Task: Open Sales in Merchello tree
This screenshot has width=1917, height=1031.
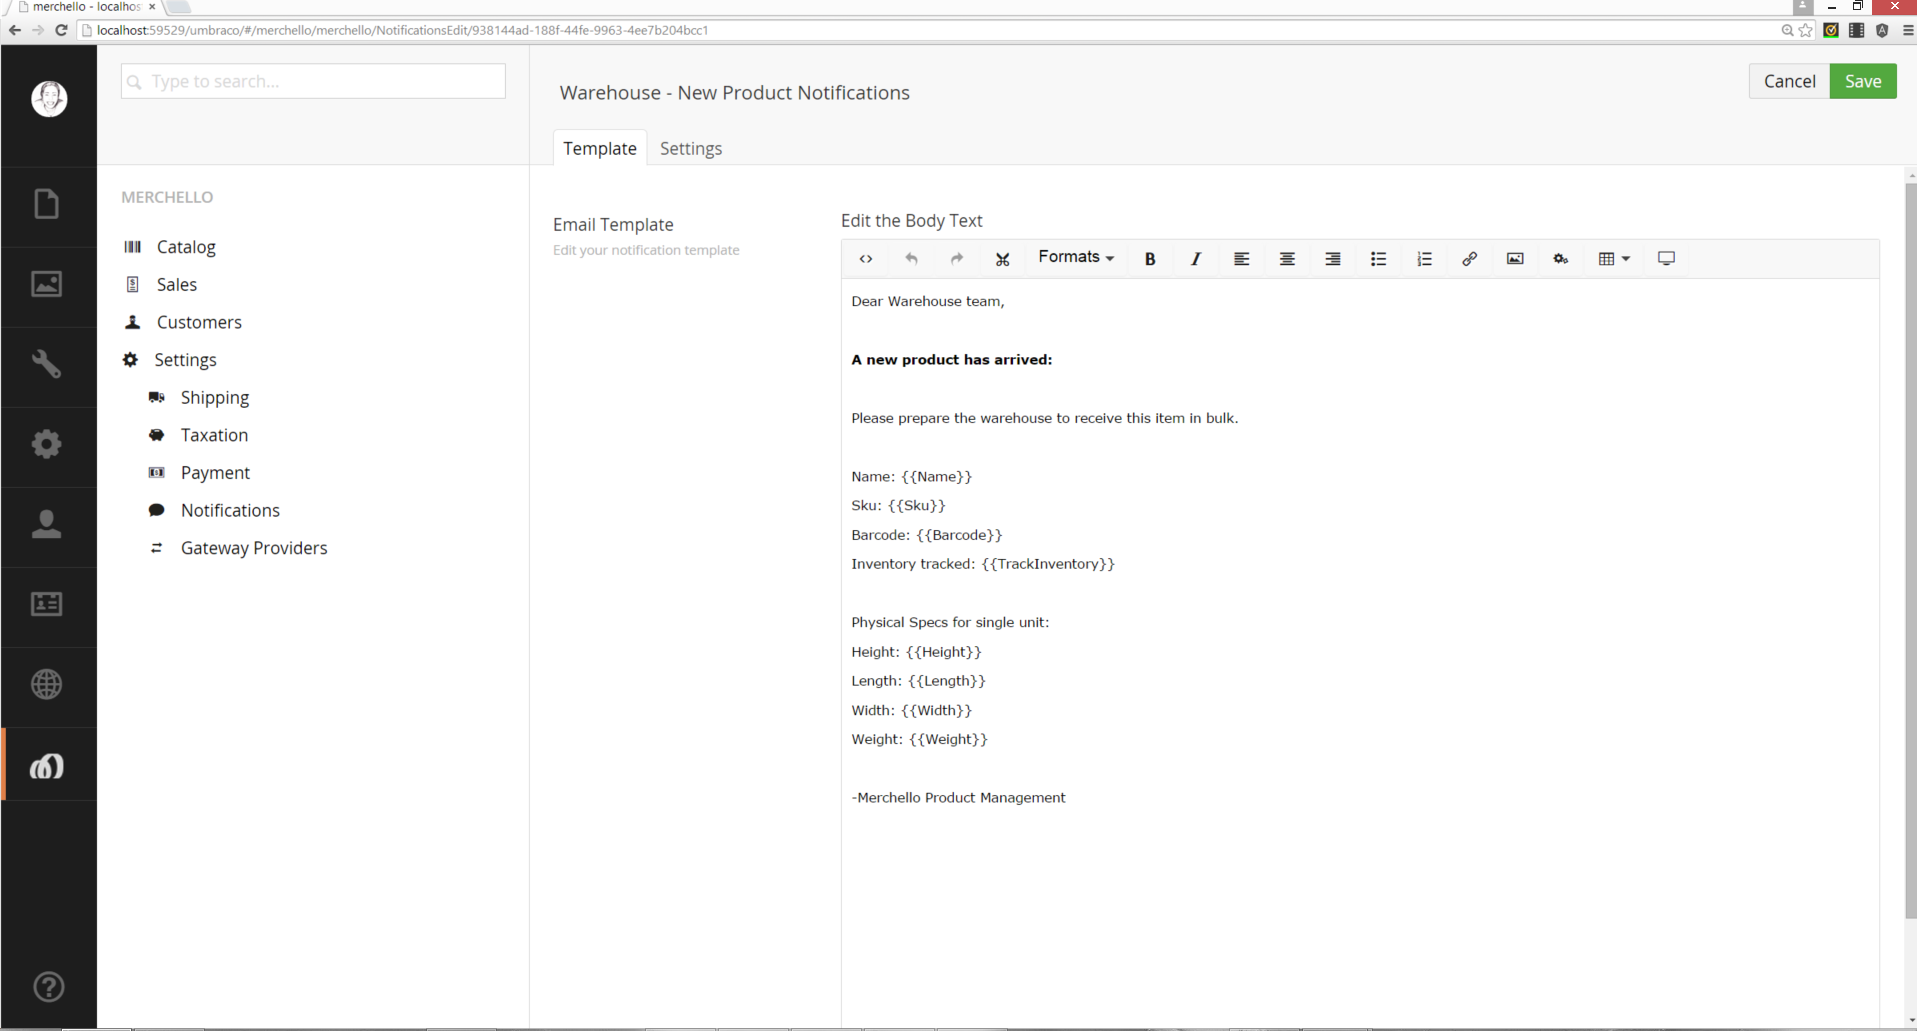Action: coord(177,285)
